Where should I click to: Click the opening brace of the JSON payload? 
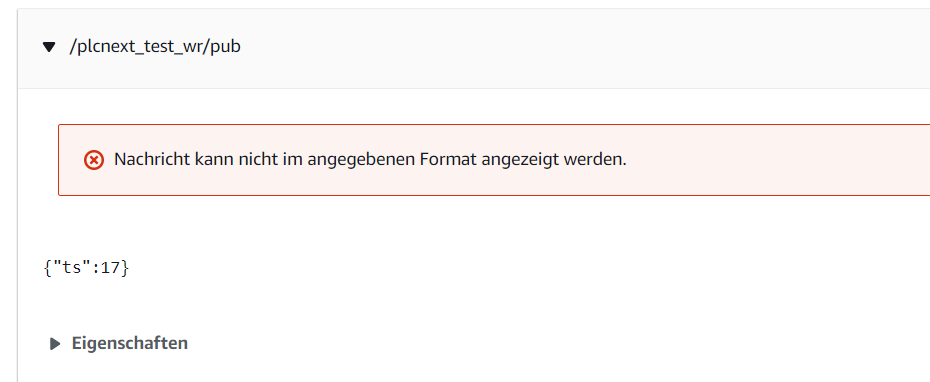tap(48, 268)
